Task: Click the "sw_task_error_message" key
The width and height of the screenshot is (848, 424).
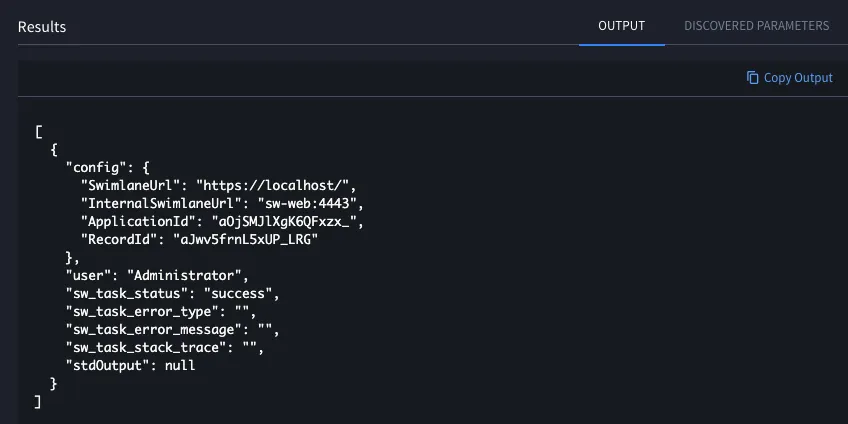Action: (x=153, y=330)
